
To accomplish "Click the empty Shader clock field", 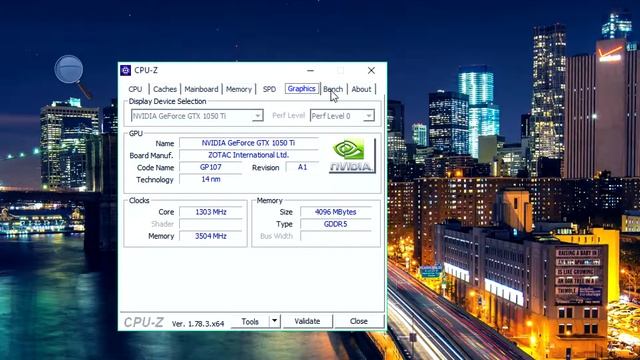I will click(x=211, y=224).
